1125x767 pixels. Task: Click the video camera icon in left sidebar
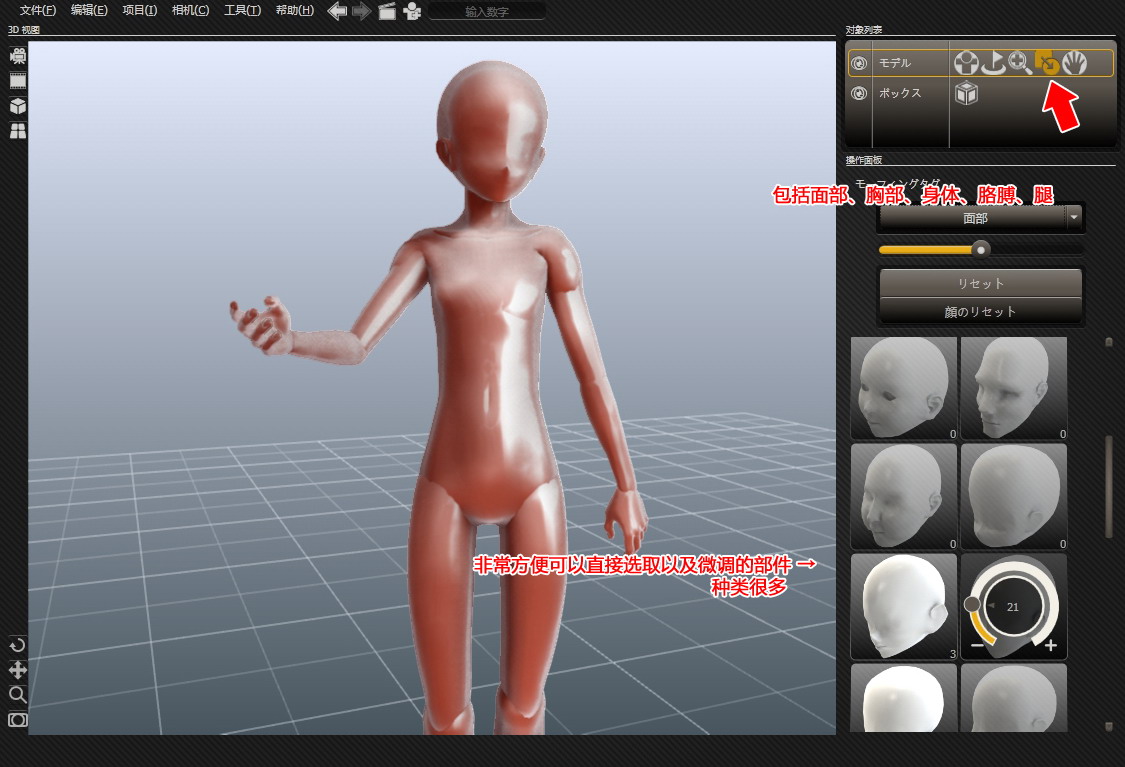[18, 56]
